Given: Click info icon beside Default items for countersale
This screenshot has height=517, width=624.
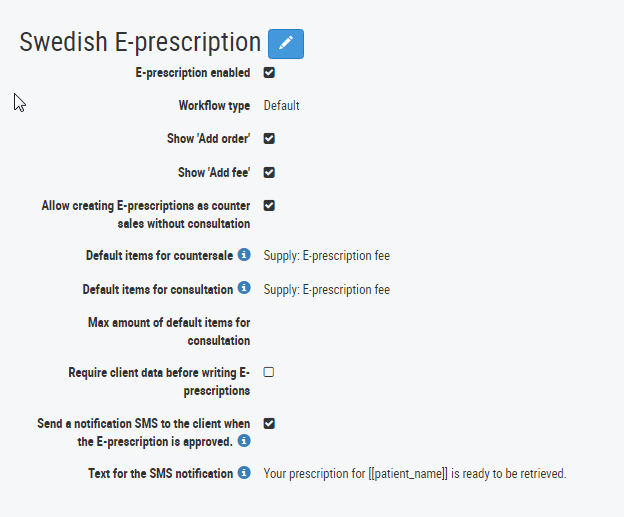Looking at the screenshot, I should (x=244, y=254).
